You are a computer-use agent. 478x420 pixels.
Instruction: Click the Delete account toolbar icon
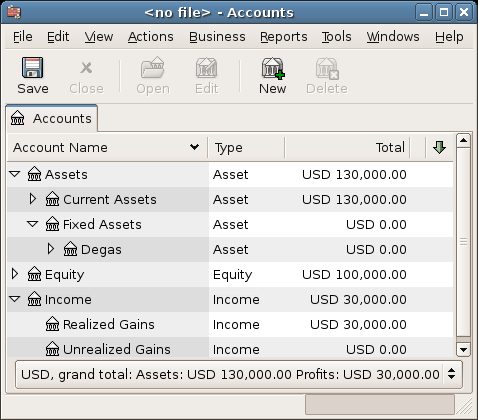click(x=327, y=68)
